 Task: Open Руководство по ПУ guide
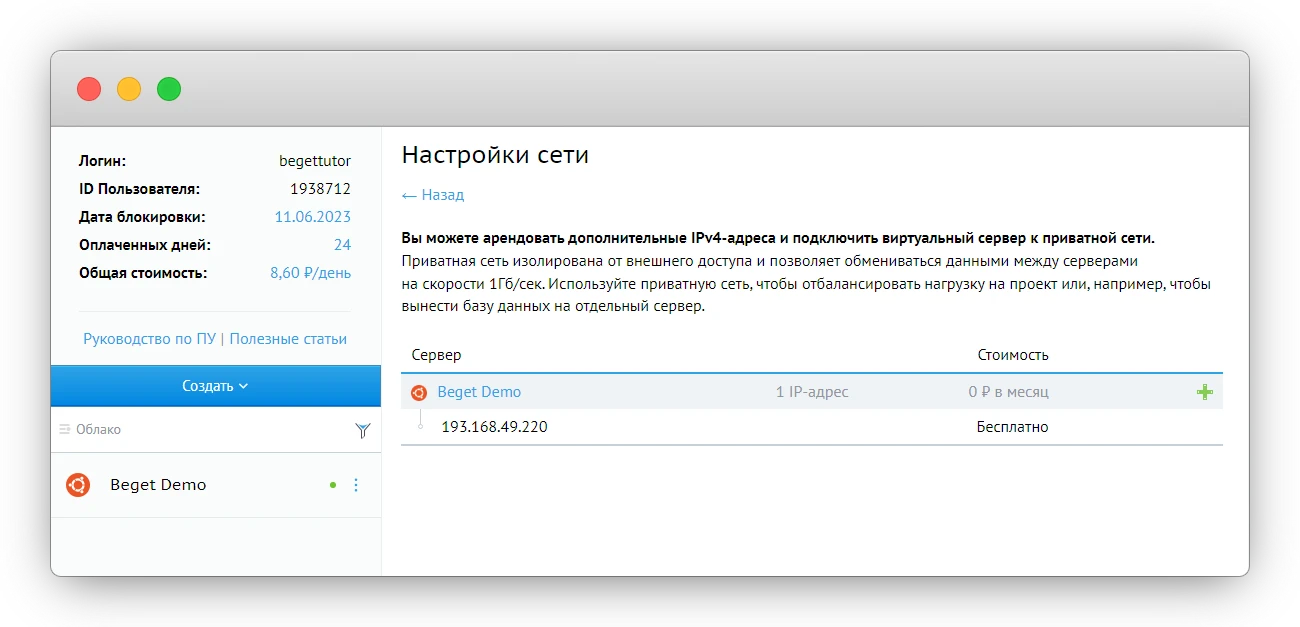point(148,338)
